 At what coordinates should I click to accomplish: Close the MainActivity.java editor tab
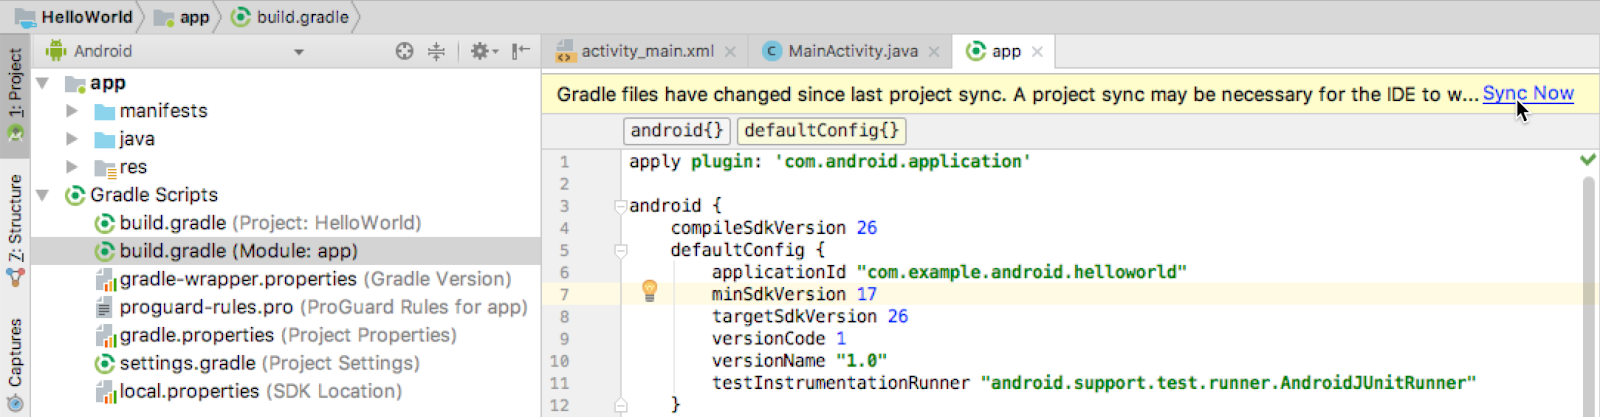(x=934, y=52)
